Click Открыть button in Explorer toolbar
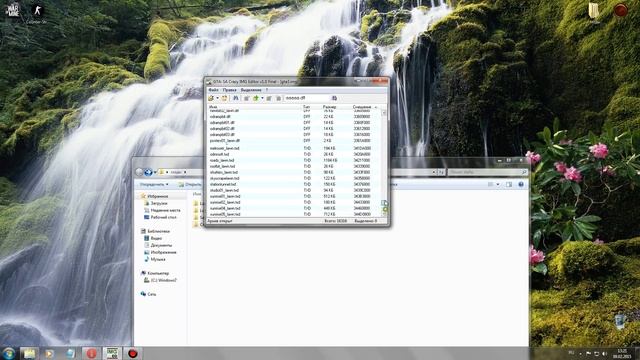This screenshot has height=360, width=640. click(x=190, y=184)
